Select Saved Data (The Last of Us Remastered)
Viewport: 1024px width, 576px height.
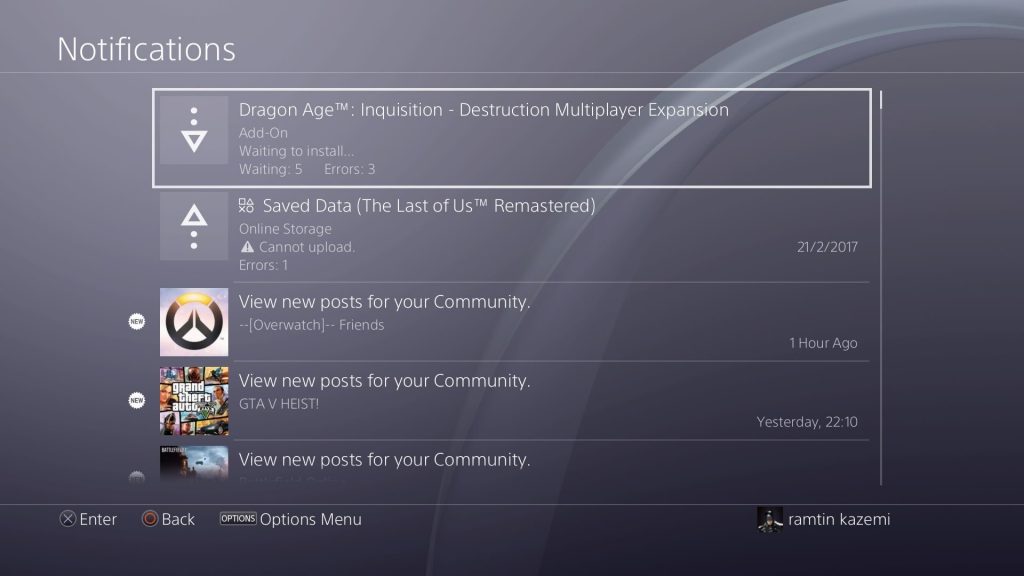428,206
